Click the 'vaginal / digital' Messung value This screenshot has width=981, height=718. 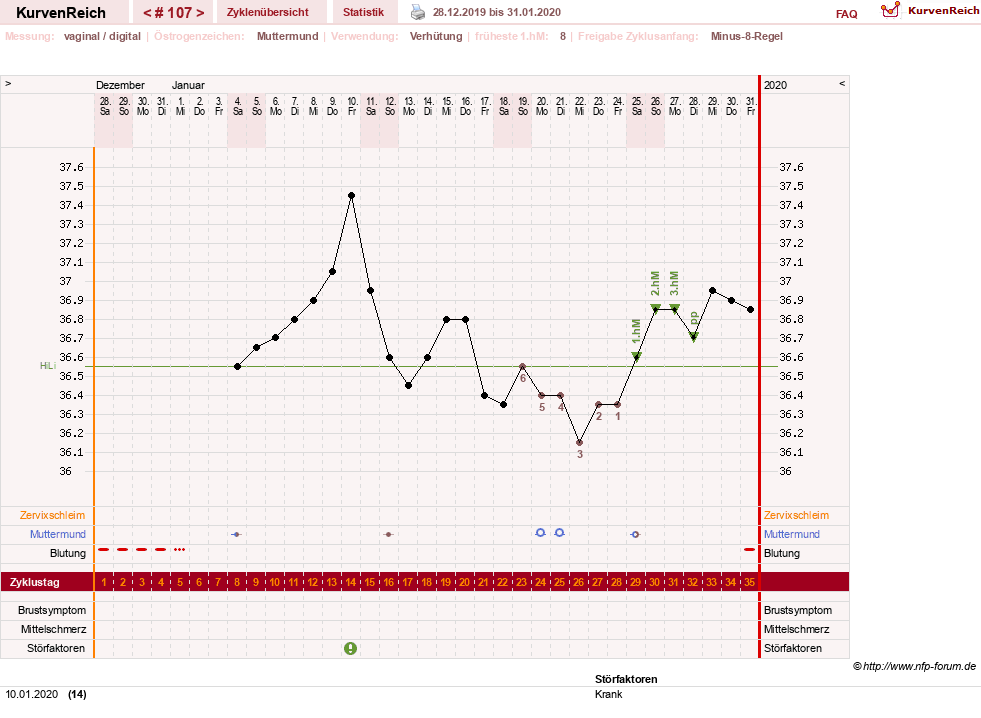point(102,36)
